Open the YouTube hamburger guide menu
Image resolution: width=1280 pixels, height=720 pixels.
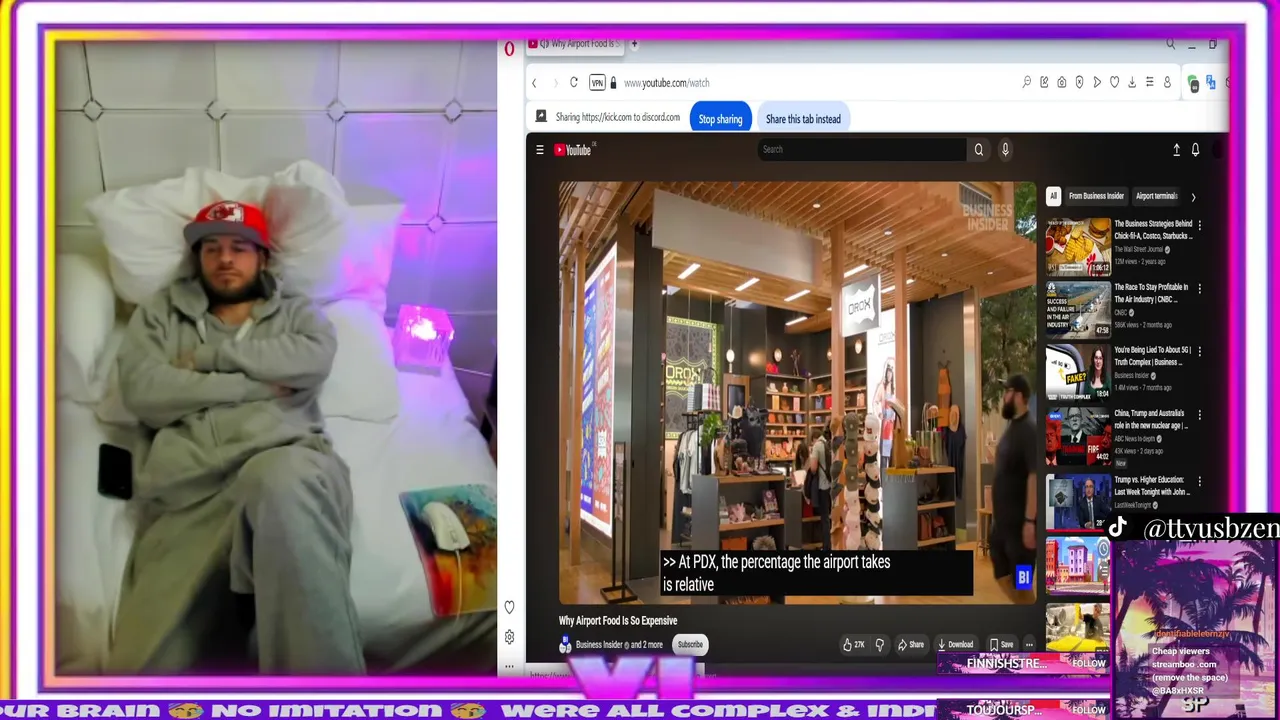coord(540,150)
